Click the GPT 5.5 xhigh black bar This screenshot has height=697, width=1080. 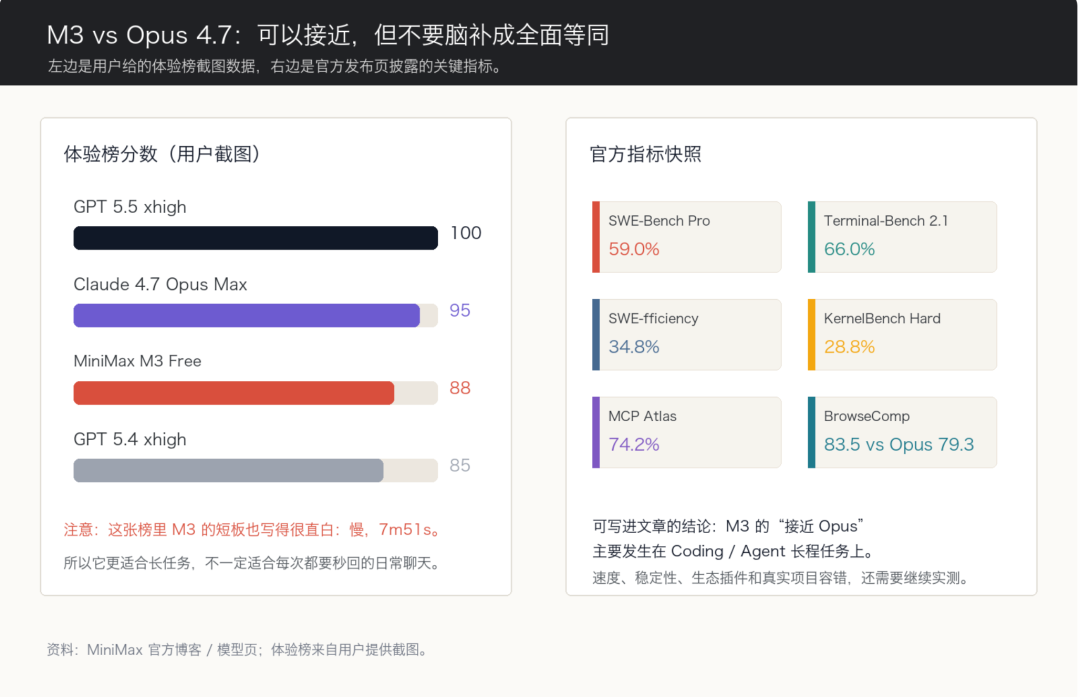coord(256,238)
